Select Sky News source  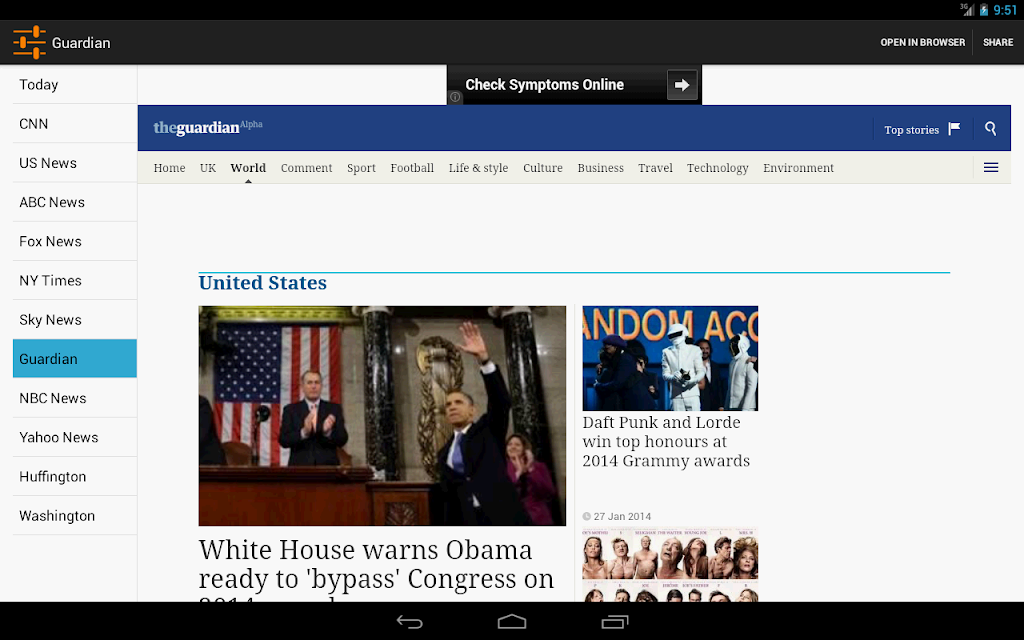(74, 319)
